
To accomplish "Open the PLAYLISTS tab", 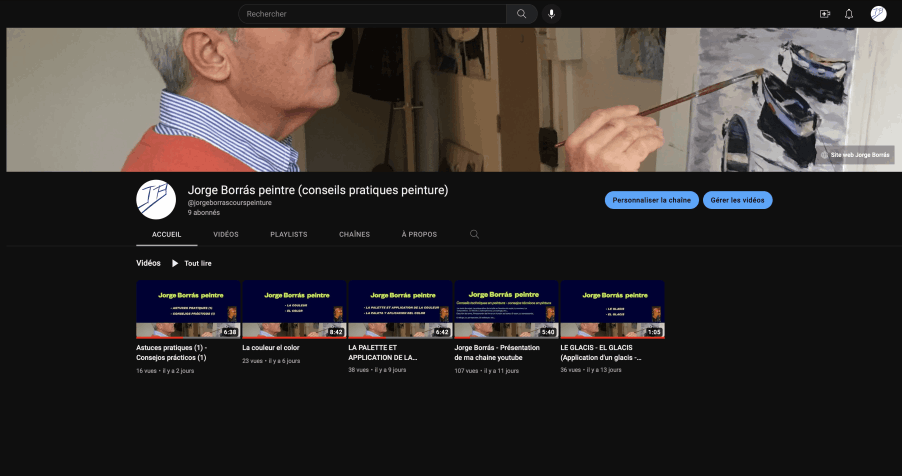I will pyautogui.click(x=288, y=234).
